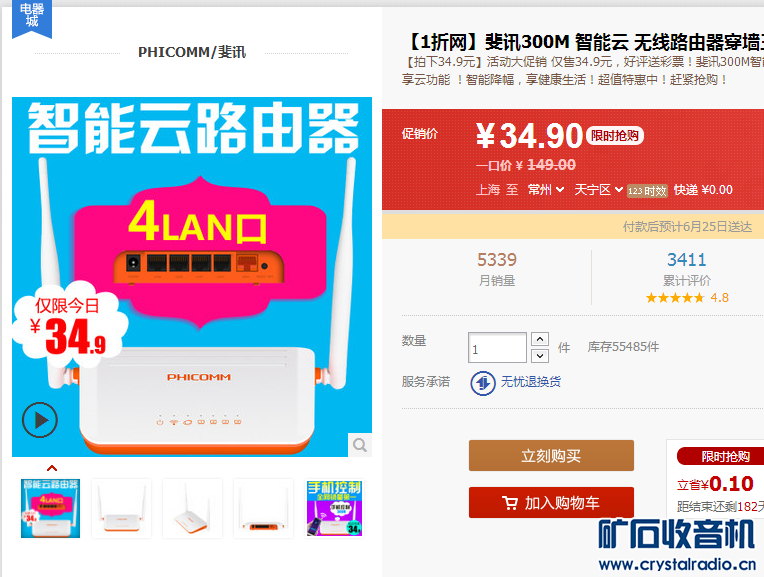Click the quantity input field
Viewport: 764px width, 577px height.
[497, 347]
